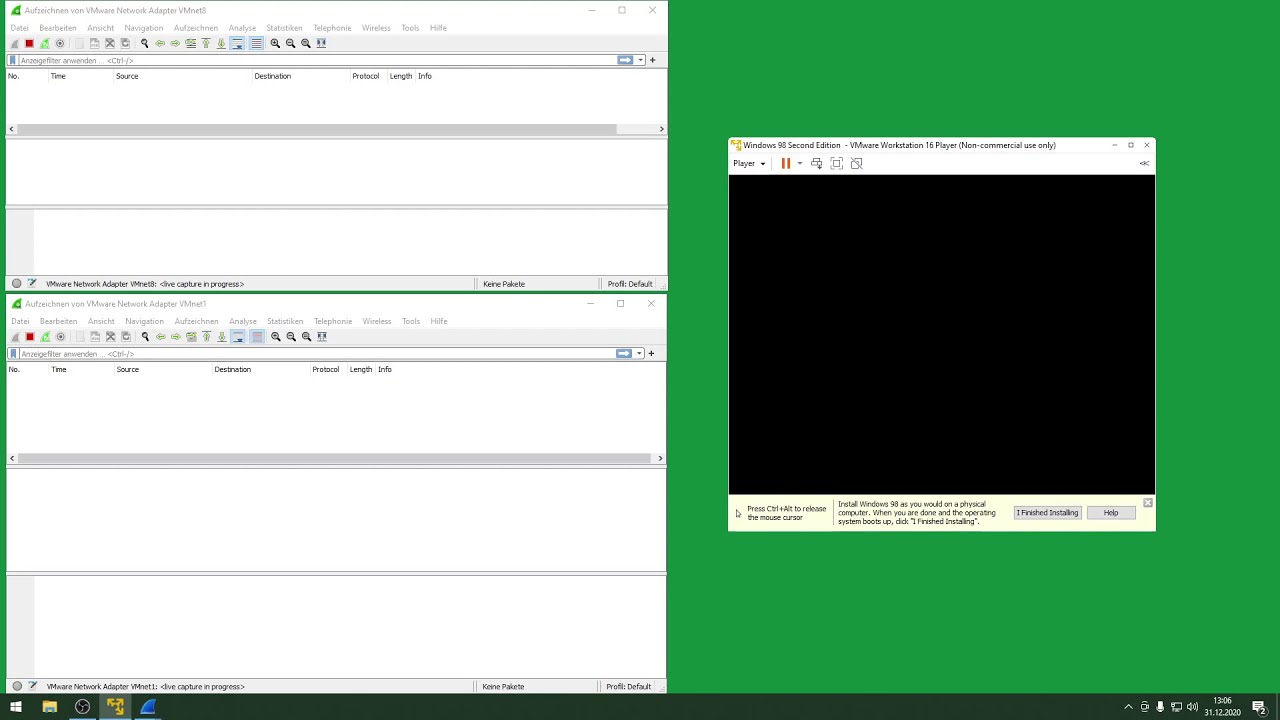Restart current capture in VMnet8 window
The height and width of the screenshot is (720, 1280).
pos(44,43)
